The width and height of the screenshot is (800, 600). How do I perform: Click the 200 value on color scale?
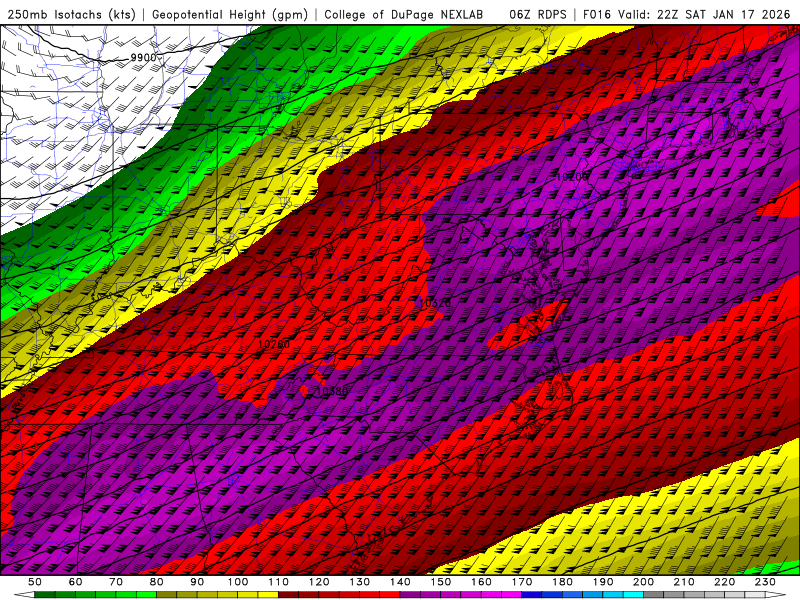coord(643,582)
